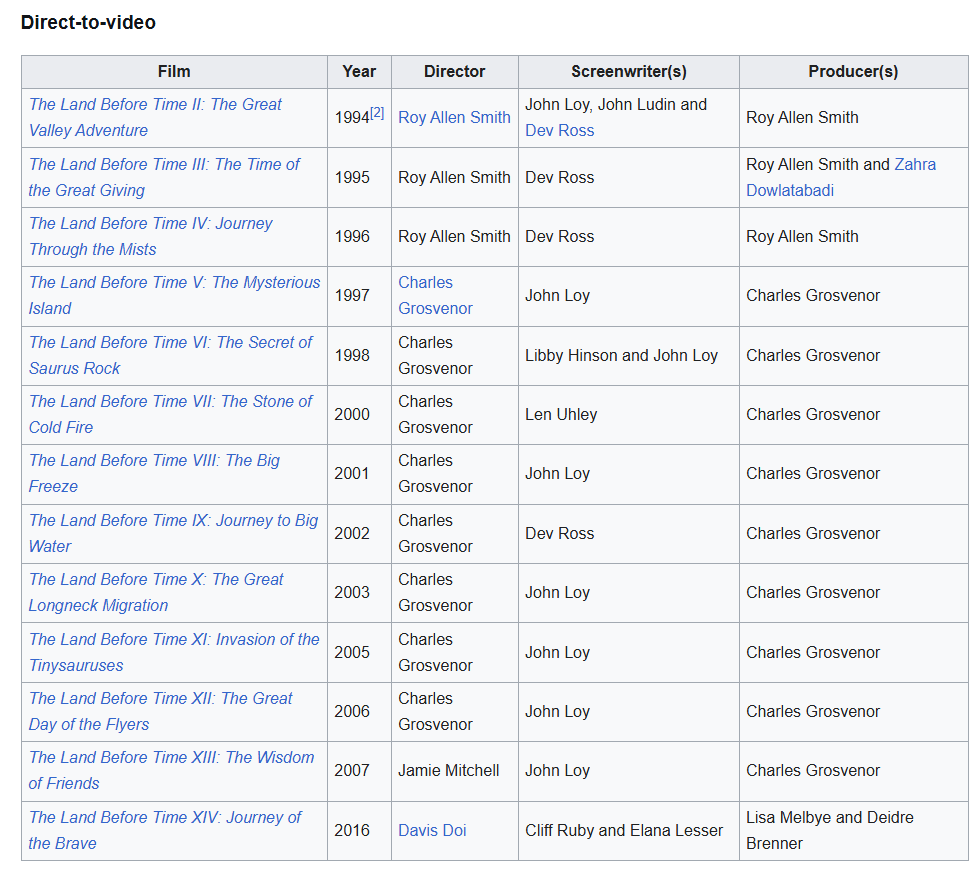Open The Land Before Time XIII: The Wisdom of Friends link
The height and width of the screenshot is (884, 980).
pyautogui.click(x=171, y=770)
